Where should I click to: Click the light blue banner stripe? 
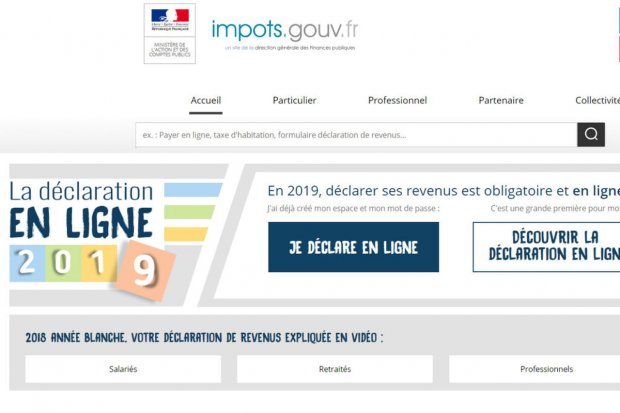193,189
